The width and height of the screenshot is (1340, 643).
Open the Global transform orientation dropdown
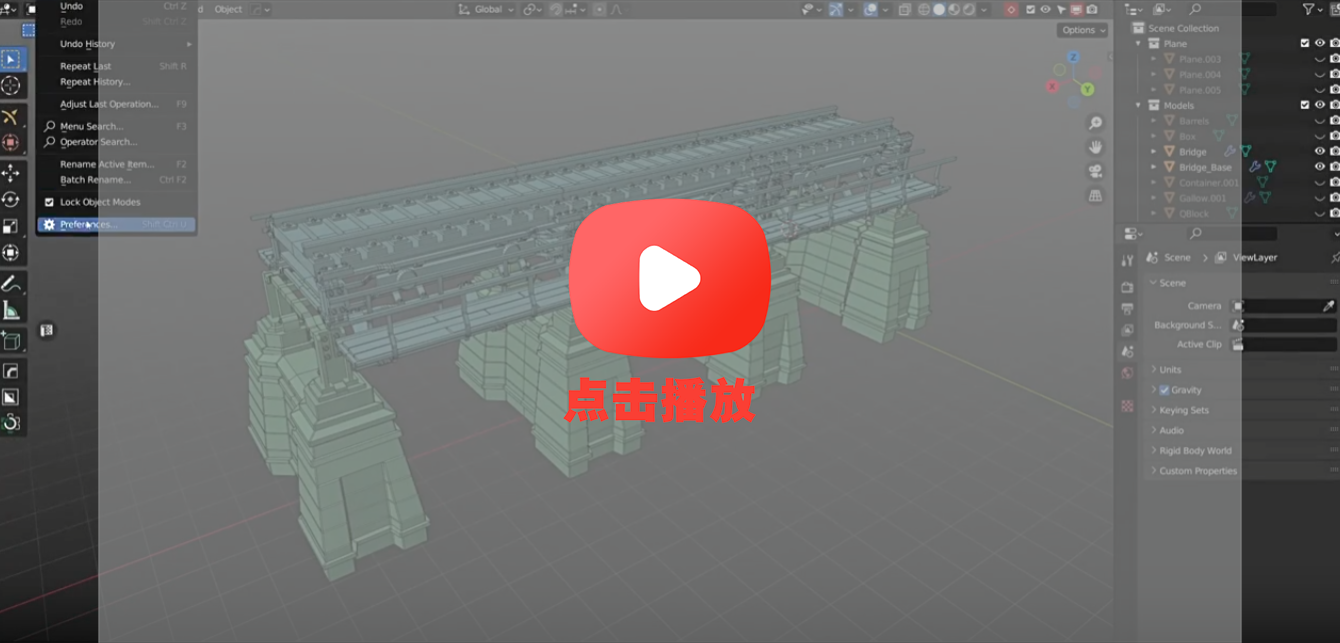[487, 9]
